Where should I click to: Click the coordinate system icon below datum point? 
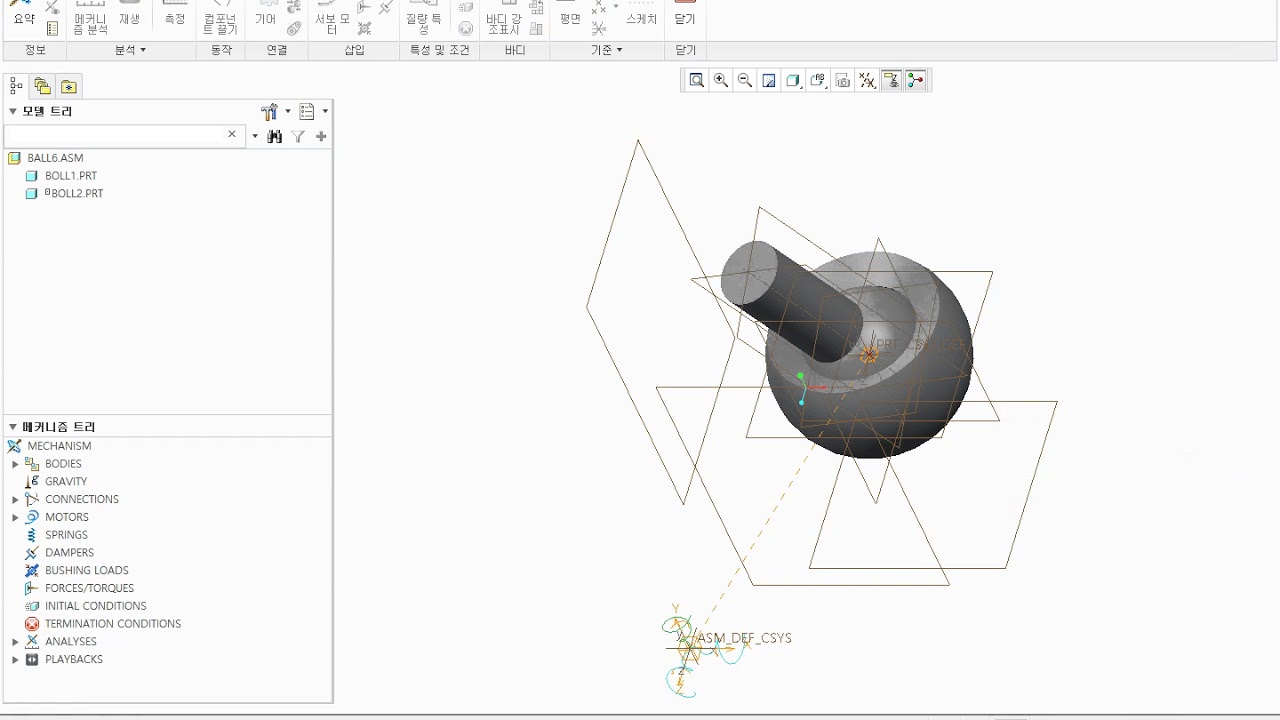(599, 29)
